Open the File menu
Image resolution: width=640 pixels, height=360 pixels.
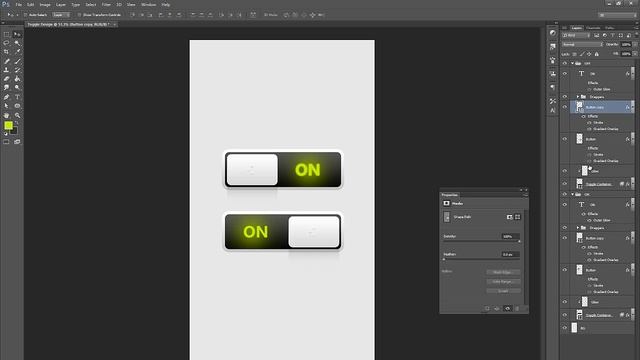coord(18,4)
